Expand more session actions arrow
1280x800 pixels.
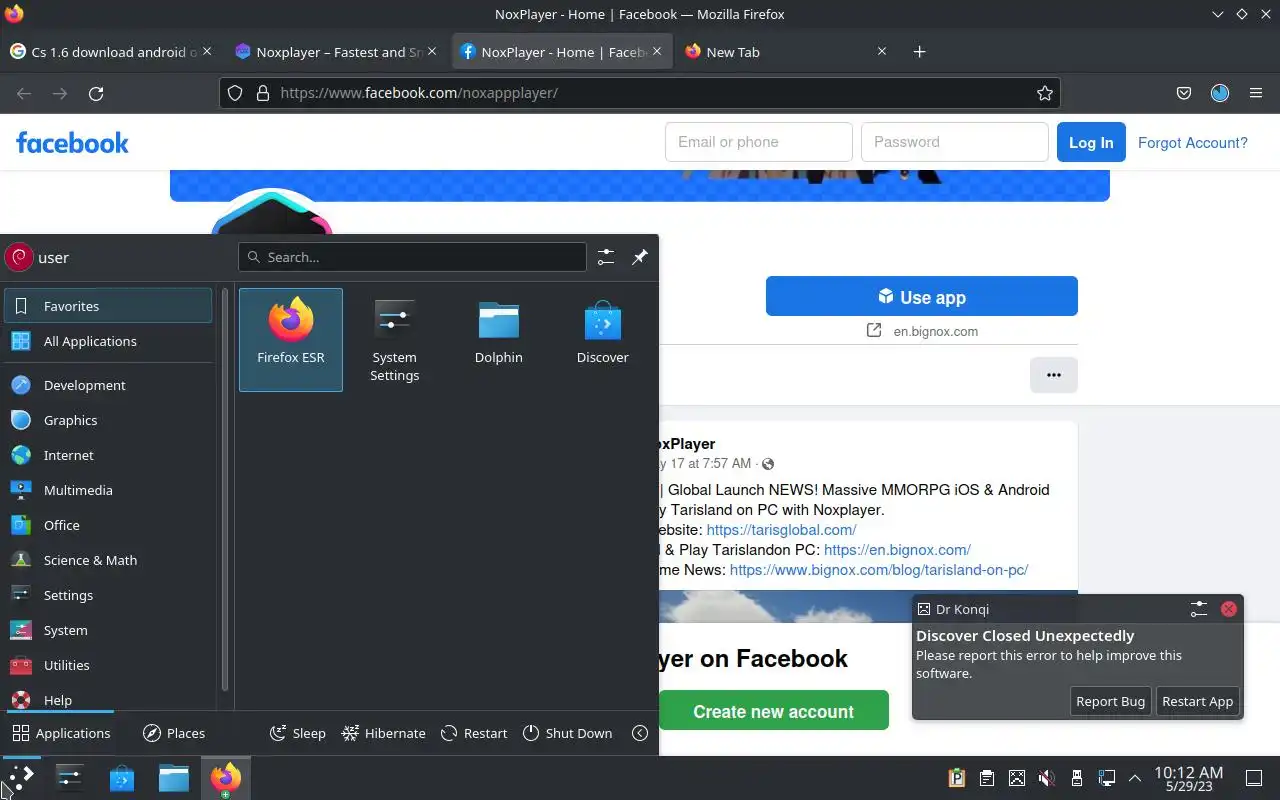click(640, 733)
